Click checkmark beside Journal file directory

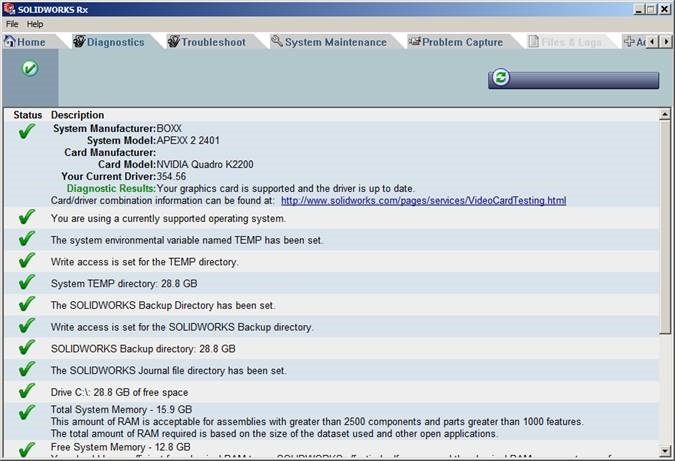[27, 369]
